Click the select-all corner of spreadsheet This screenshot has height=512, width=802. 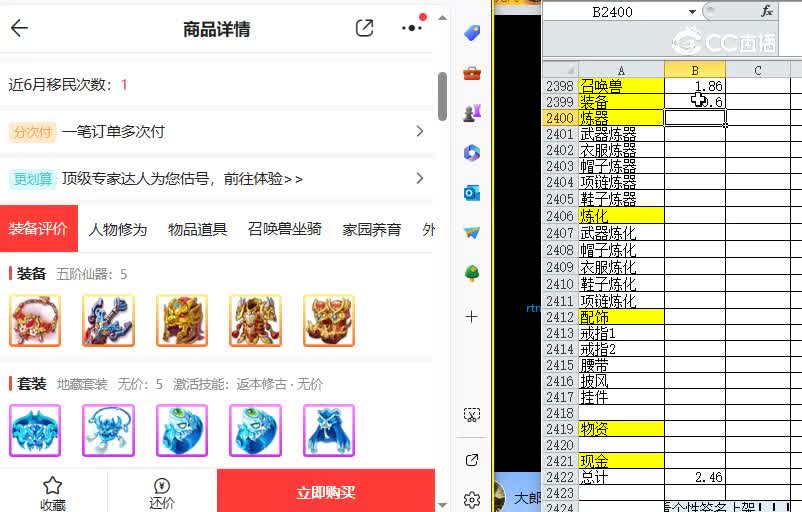[561, 70]
